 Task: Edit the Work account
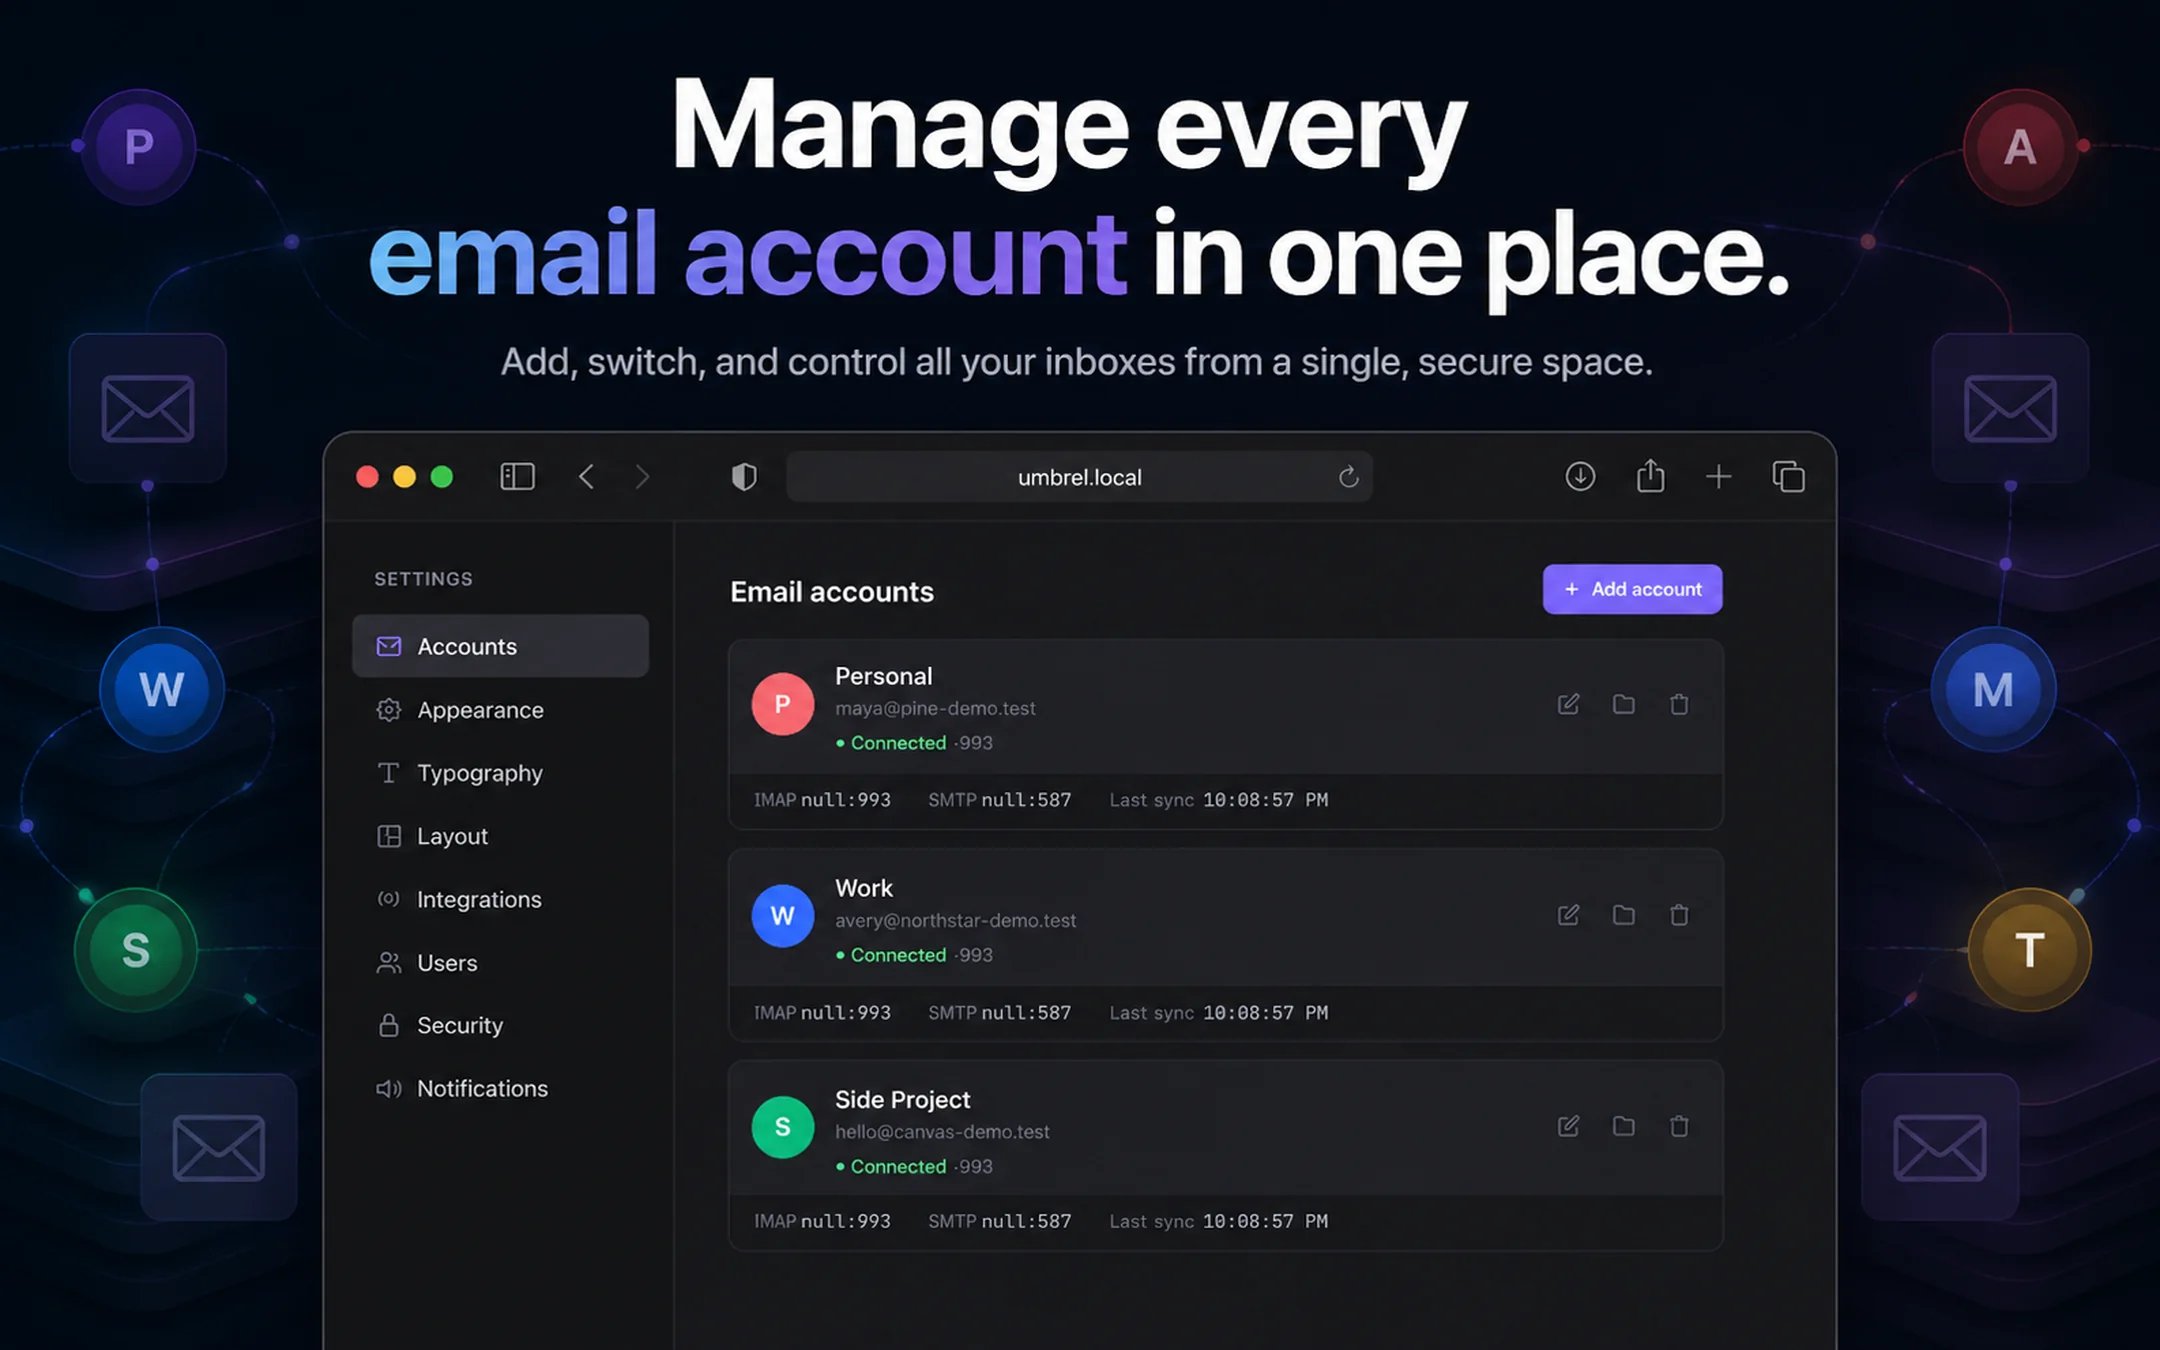click(1568, 915)
